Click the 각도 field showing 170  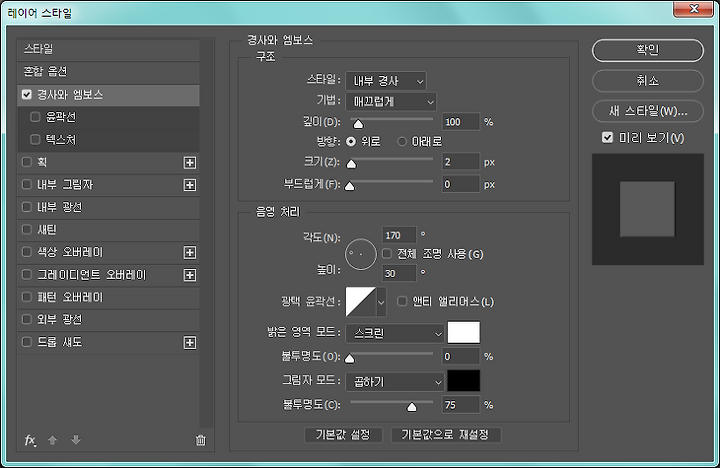tap(399, 235)
